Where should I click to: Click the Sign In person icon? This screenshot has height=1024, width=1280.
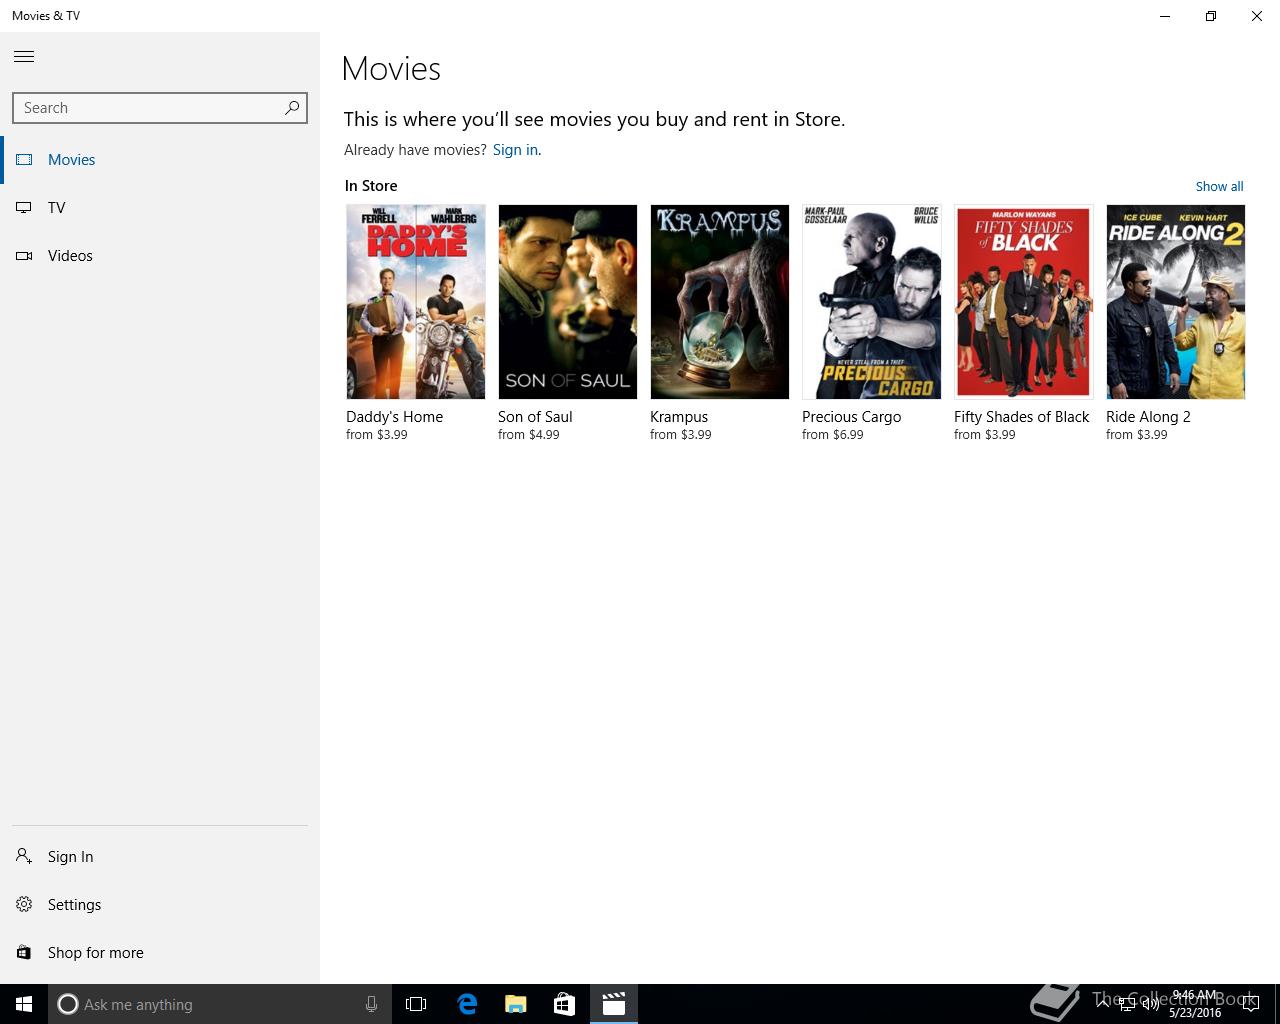(24, 856)
